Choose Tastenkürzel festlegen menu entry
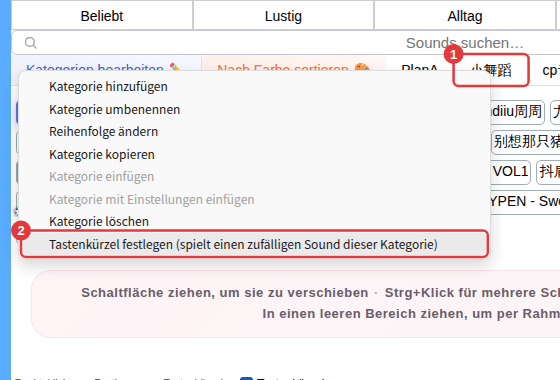The height and width of the screenshot is (380, 560). pyautogui.click(x=254, y=245)
